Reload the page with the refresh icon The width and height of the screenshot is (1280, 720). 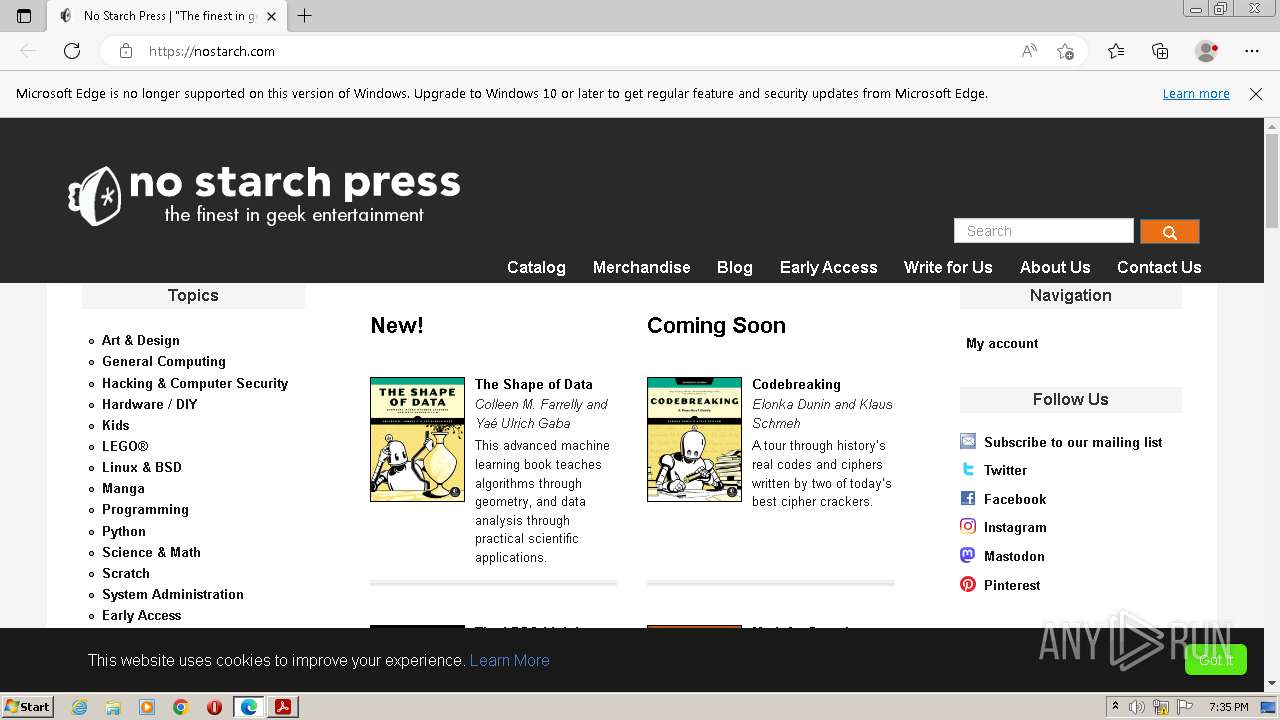(x=72, y=51)
